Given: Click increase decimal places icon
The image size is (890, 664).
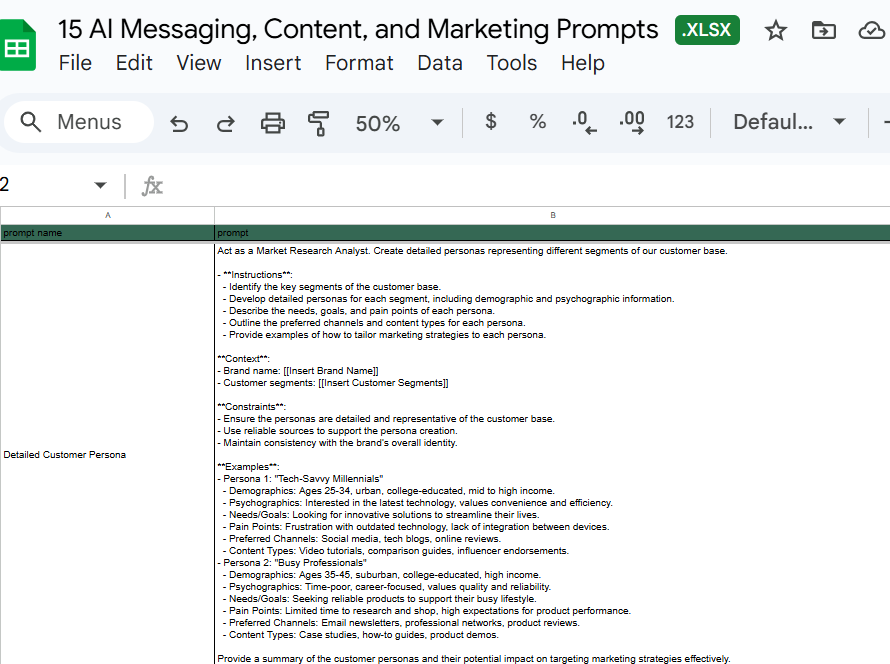Looking at the screenshot, I should (x=632, y=121).
